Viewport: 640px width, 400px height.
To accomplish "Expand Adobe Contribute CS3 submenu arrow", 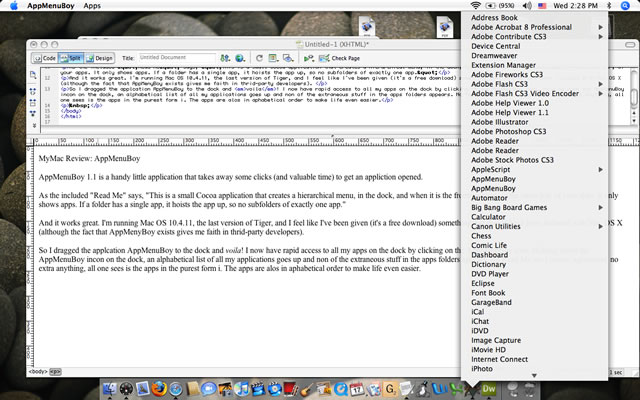I will 600,36.
